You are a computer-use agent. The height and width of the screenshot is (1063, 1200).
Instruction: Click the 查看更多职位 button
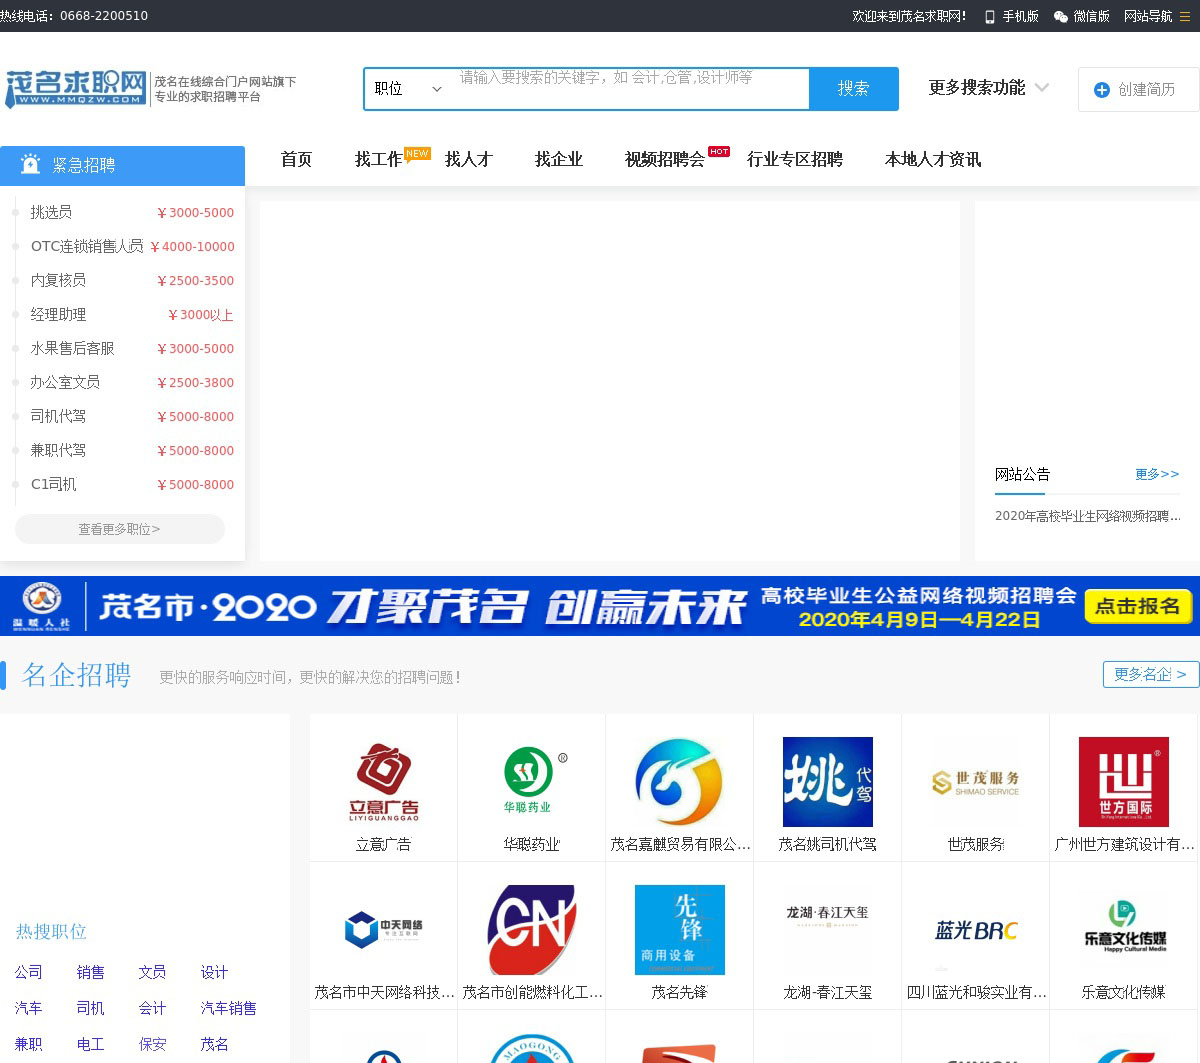120,529
